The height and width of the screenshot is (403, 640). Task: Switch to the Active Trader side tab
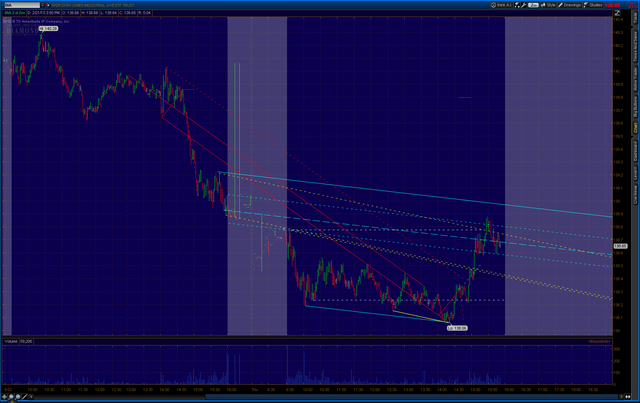(635, 79)
